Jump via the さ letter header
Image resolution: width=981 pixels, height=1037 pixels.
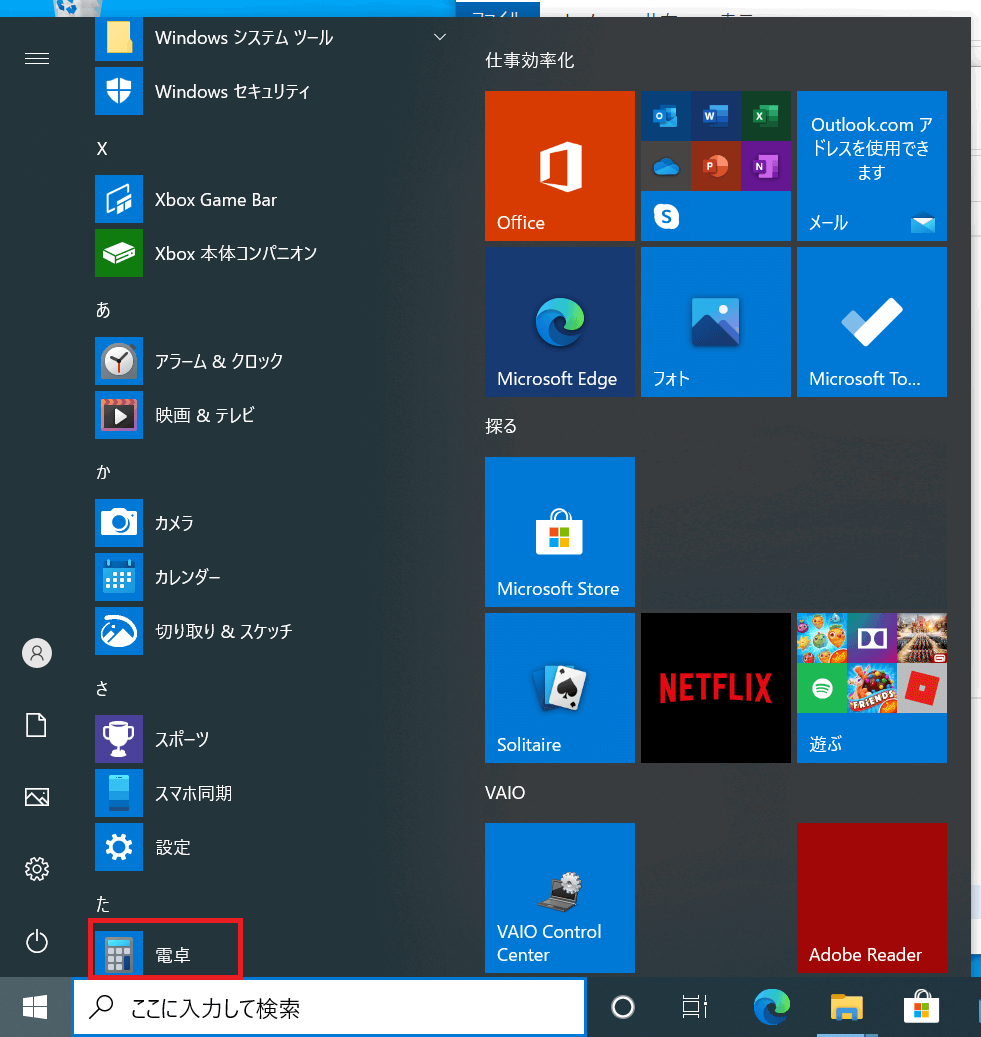click(x=102, y=688)
